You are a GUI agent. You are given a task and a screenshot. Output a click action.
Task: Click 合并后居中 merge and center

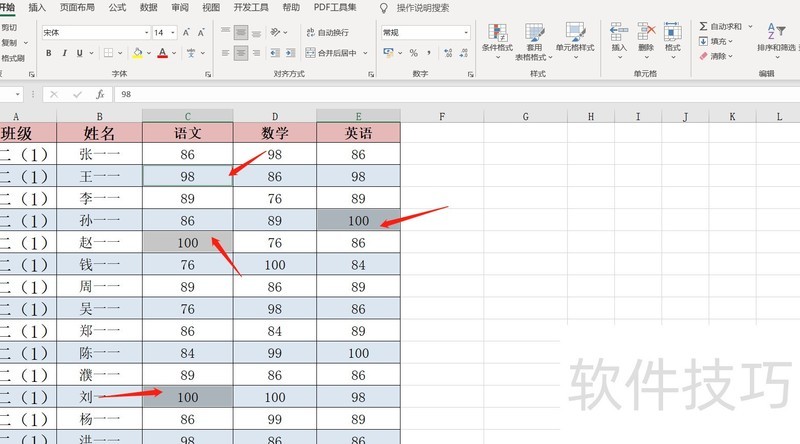click(331, 53)
